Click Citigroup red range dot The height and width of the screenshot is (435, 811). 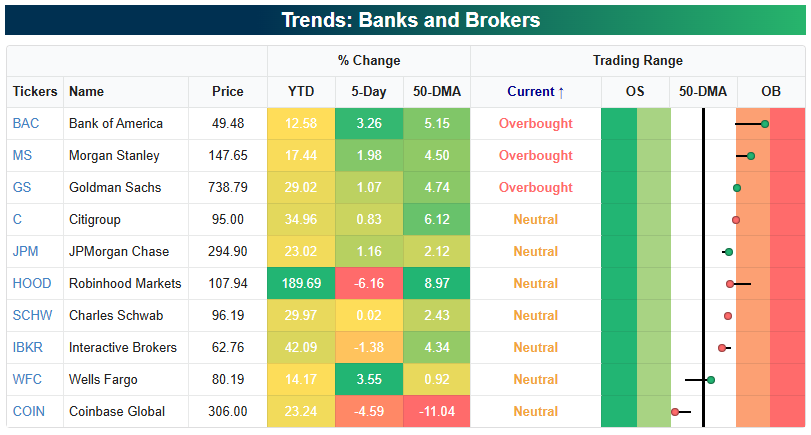click(736, 220)
